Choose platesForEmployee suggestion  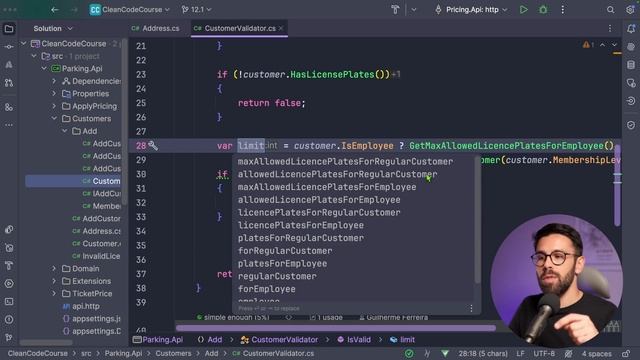282,264
